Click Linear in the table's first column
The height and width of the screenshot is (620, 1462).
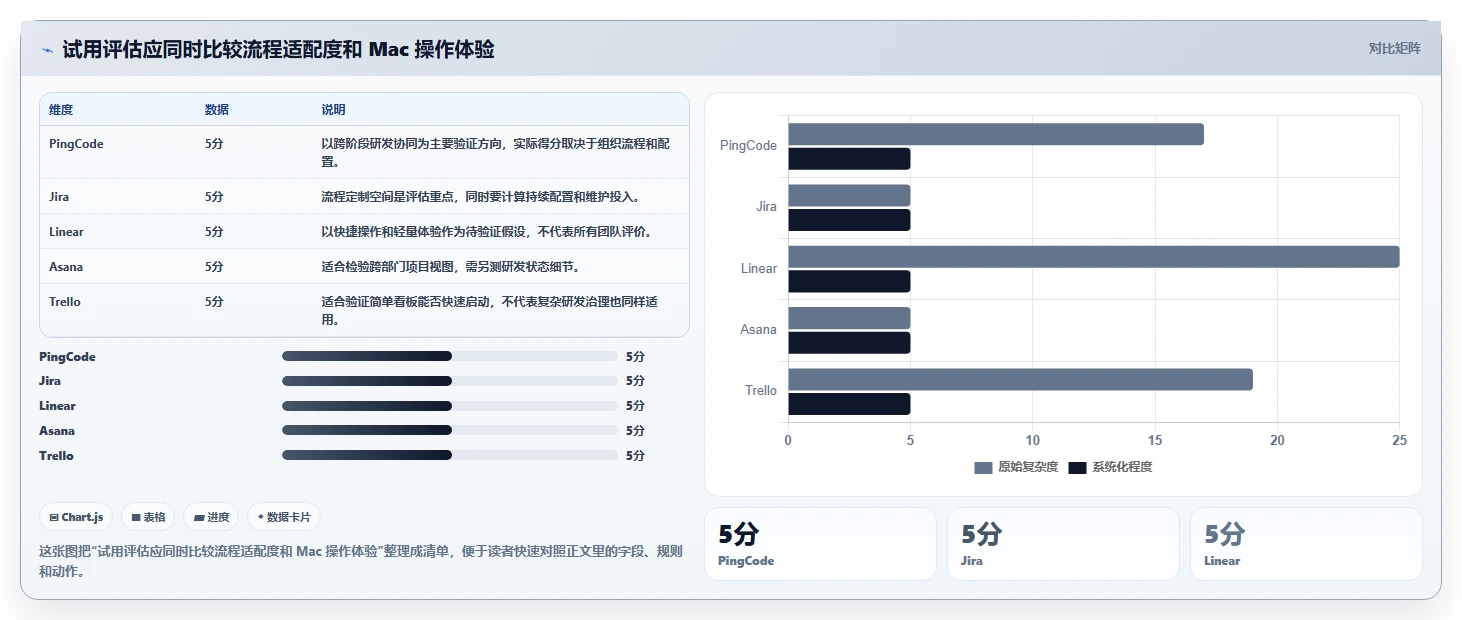pyautogui.click(x=66, y=232)
